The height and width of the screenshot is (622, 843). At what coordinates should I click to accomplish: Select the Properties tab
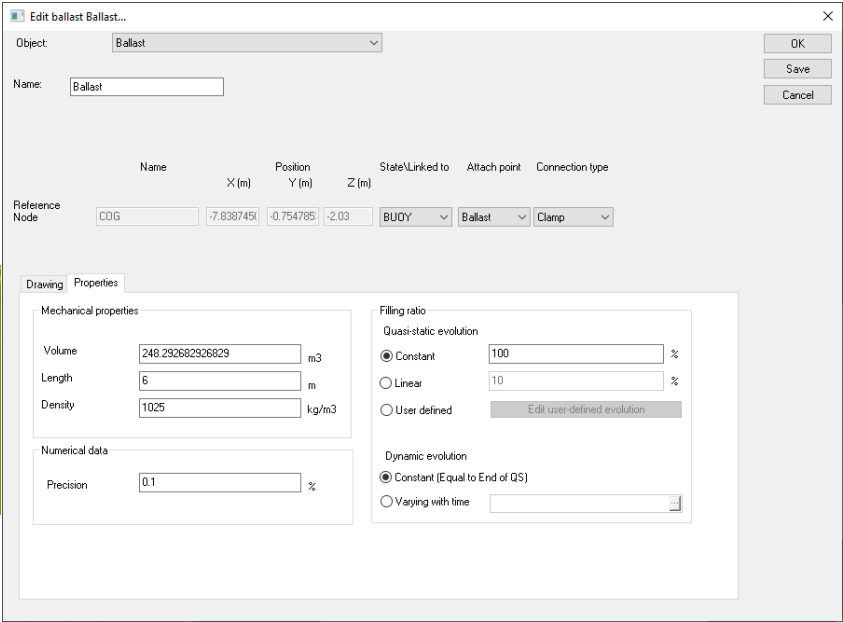pyautogui.click(x=94, y=284)
